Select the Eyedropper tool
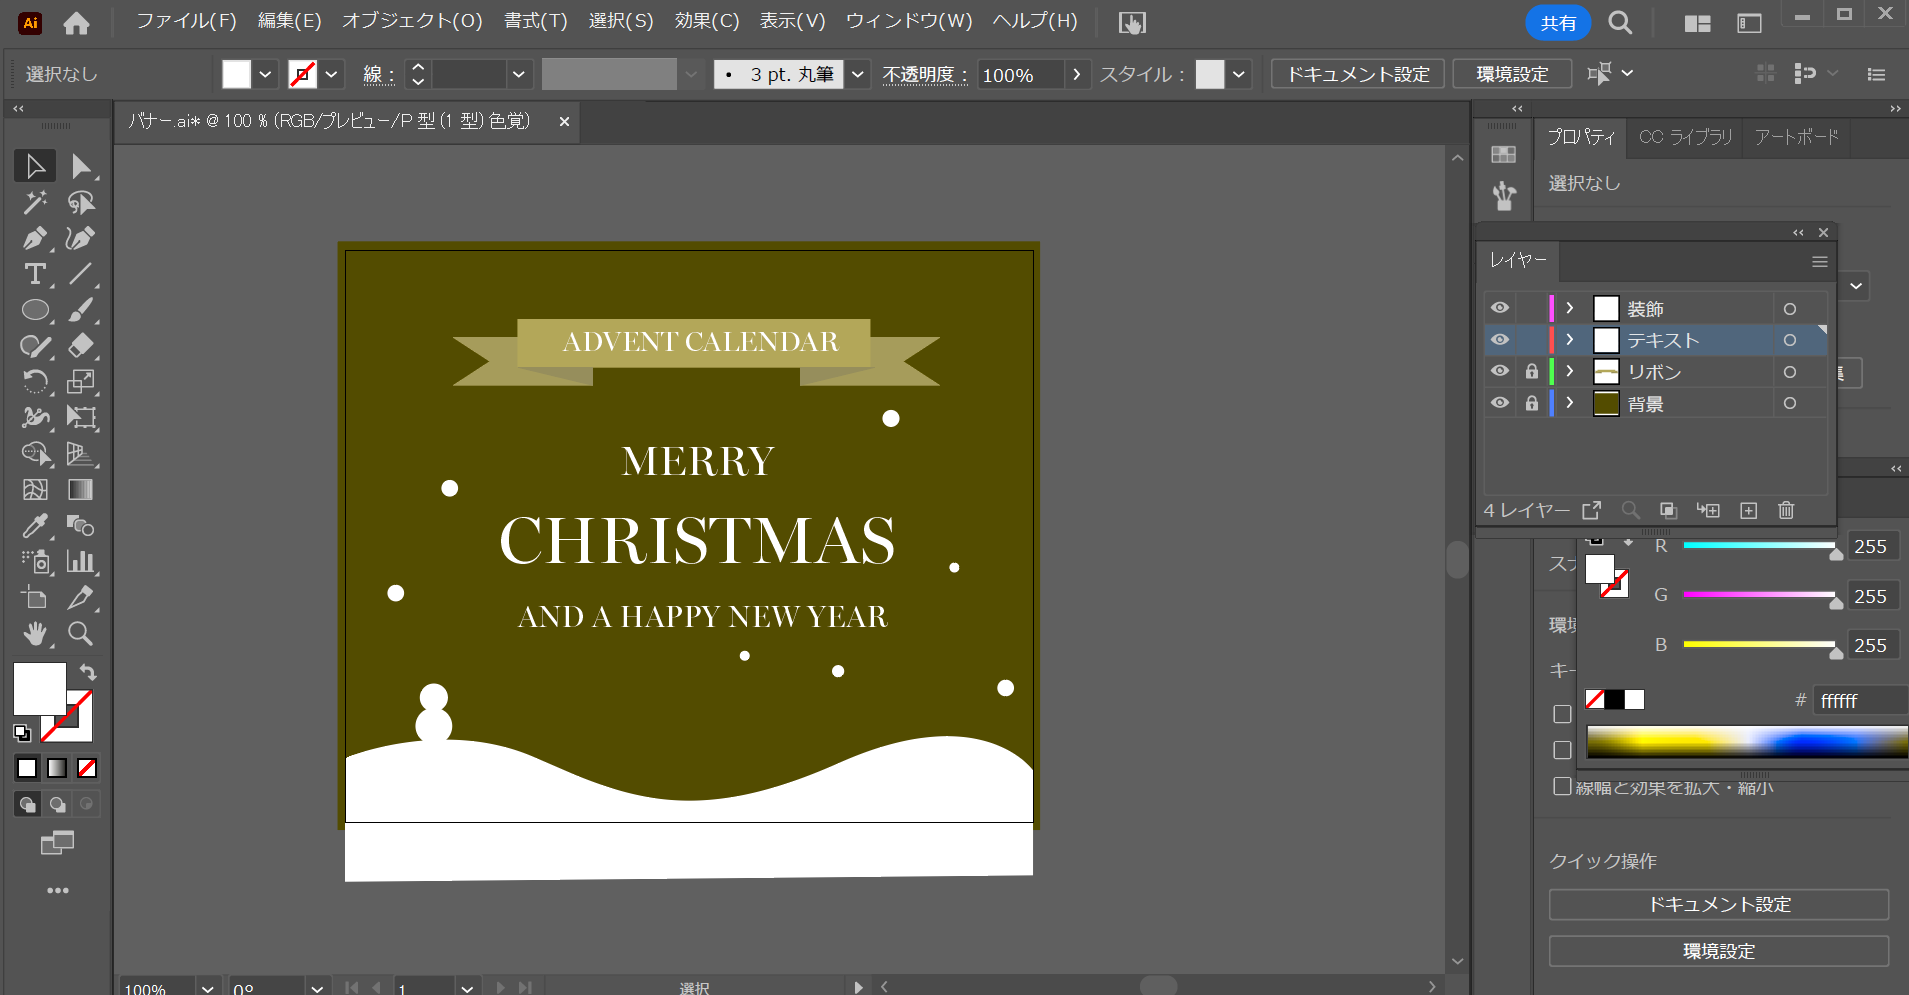Image resolution: width=1909 pixels, height=995 pixels. [34, 525]
